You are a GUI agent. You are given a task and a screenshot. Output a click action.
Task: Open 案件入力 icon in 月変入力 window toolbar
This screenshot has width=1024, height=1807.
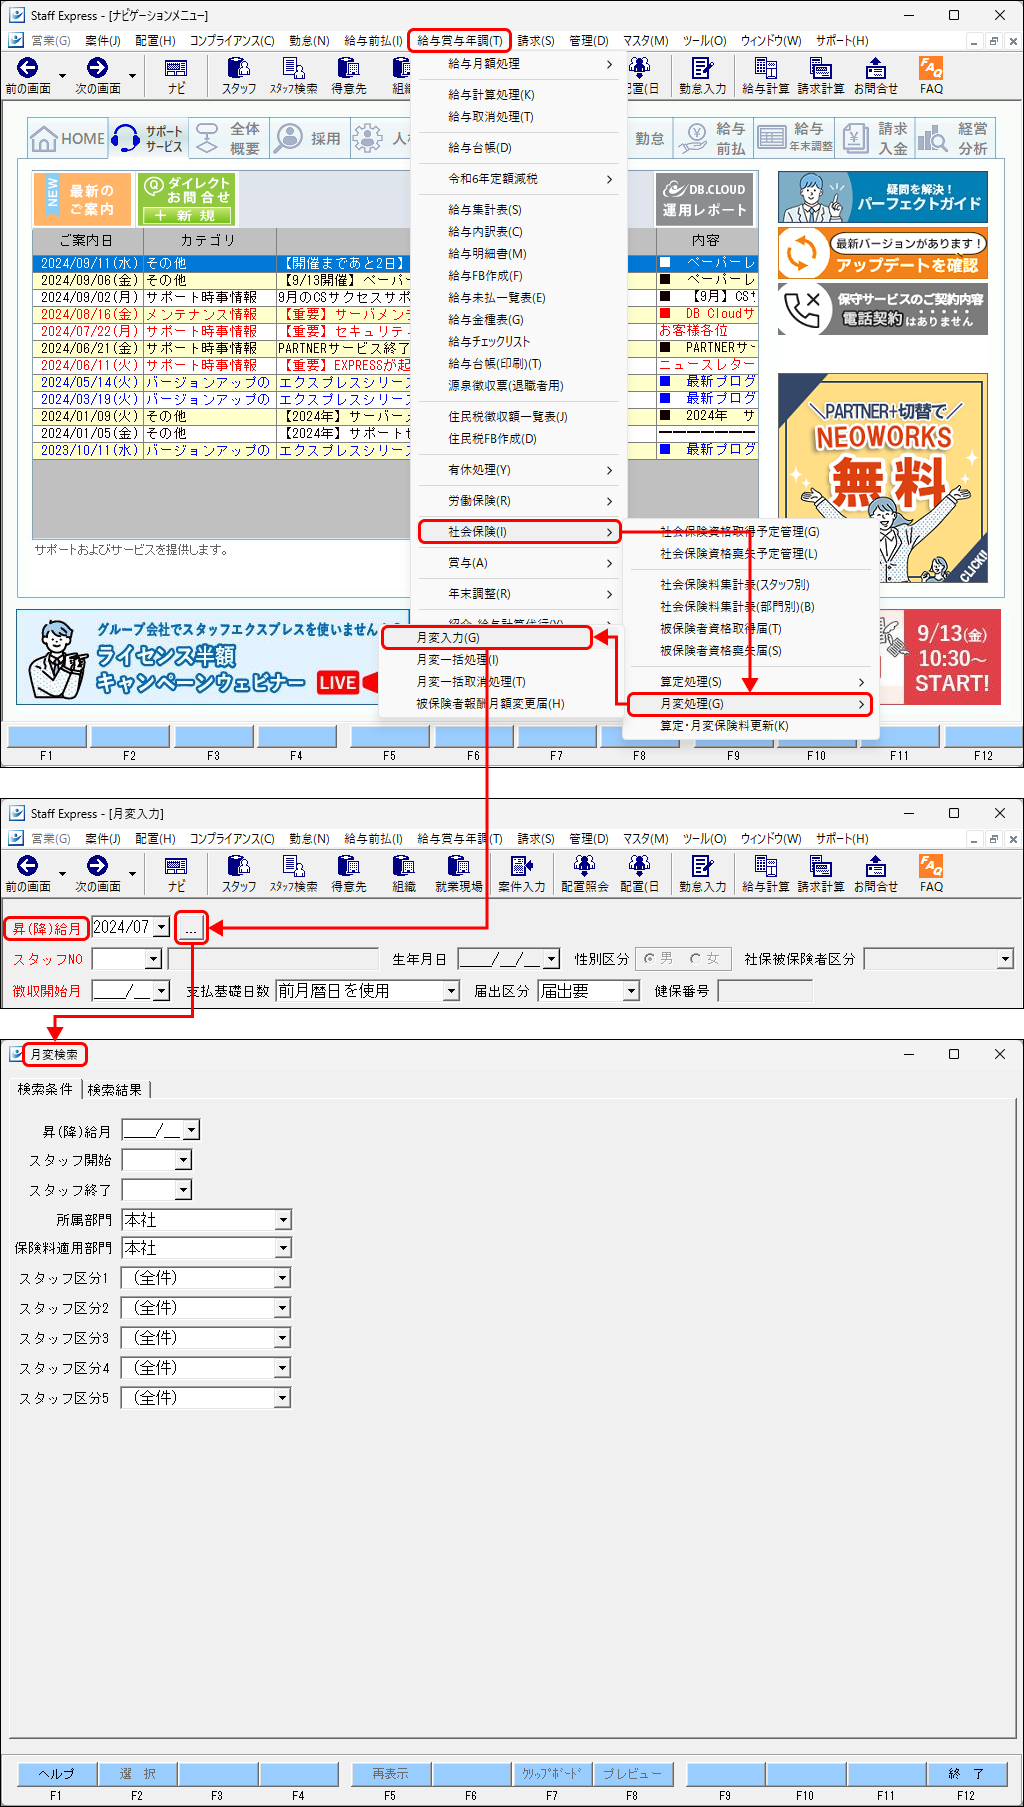tap(521, 873)
